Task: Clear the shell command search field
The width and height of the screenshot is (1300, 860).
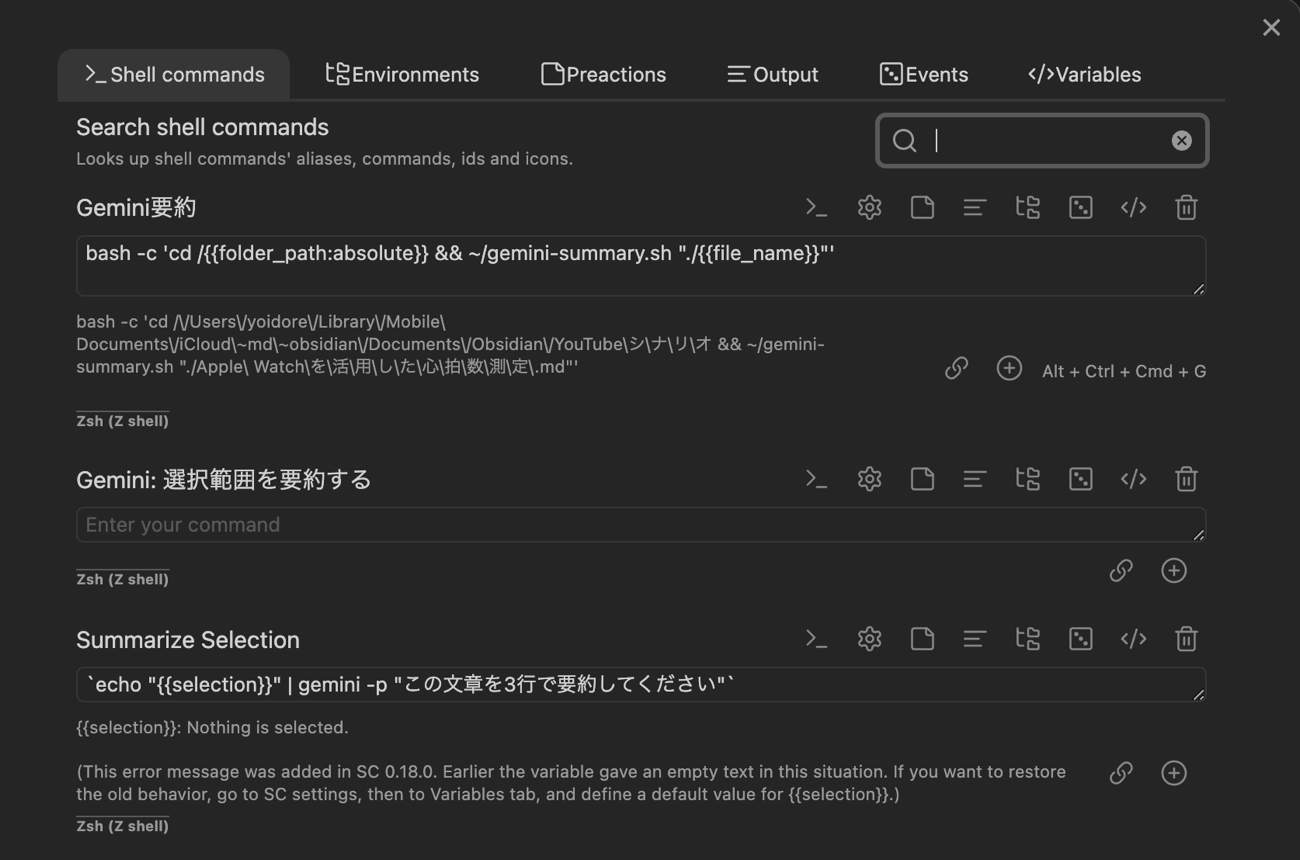Action: tap(1181, 141)
